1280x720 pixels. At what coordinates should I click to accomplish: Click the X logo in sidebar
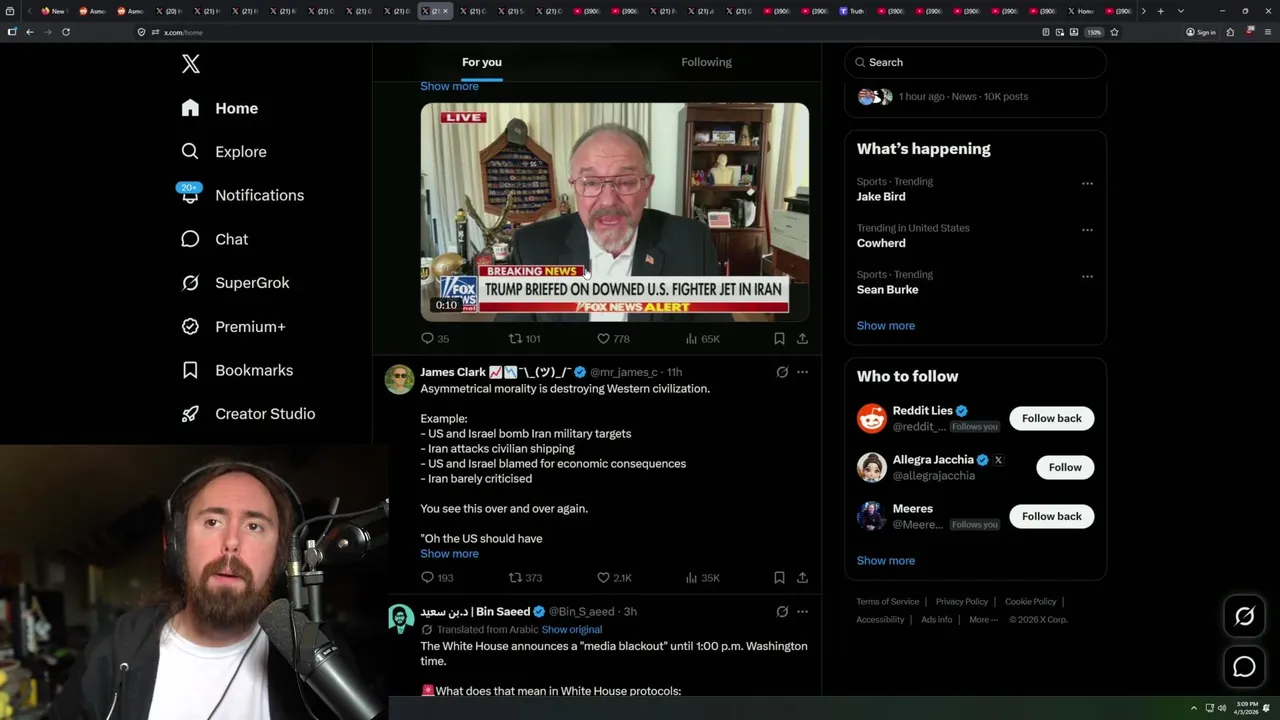coord(191,64)
